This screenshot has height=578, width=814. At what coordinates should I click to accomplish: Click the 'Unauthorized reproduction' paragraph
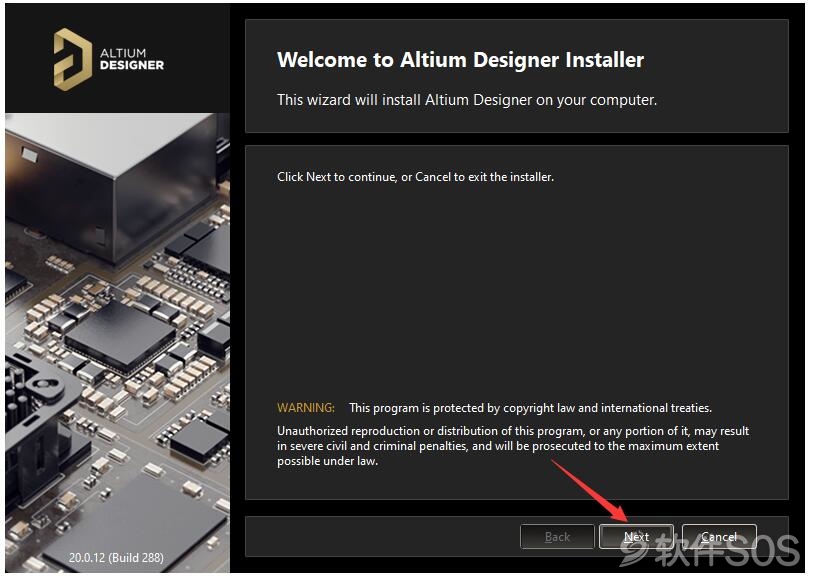pos(513,446)
